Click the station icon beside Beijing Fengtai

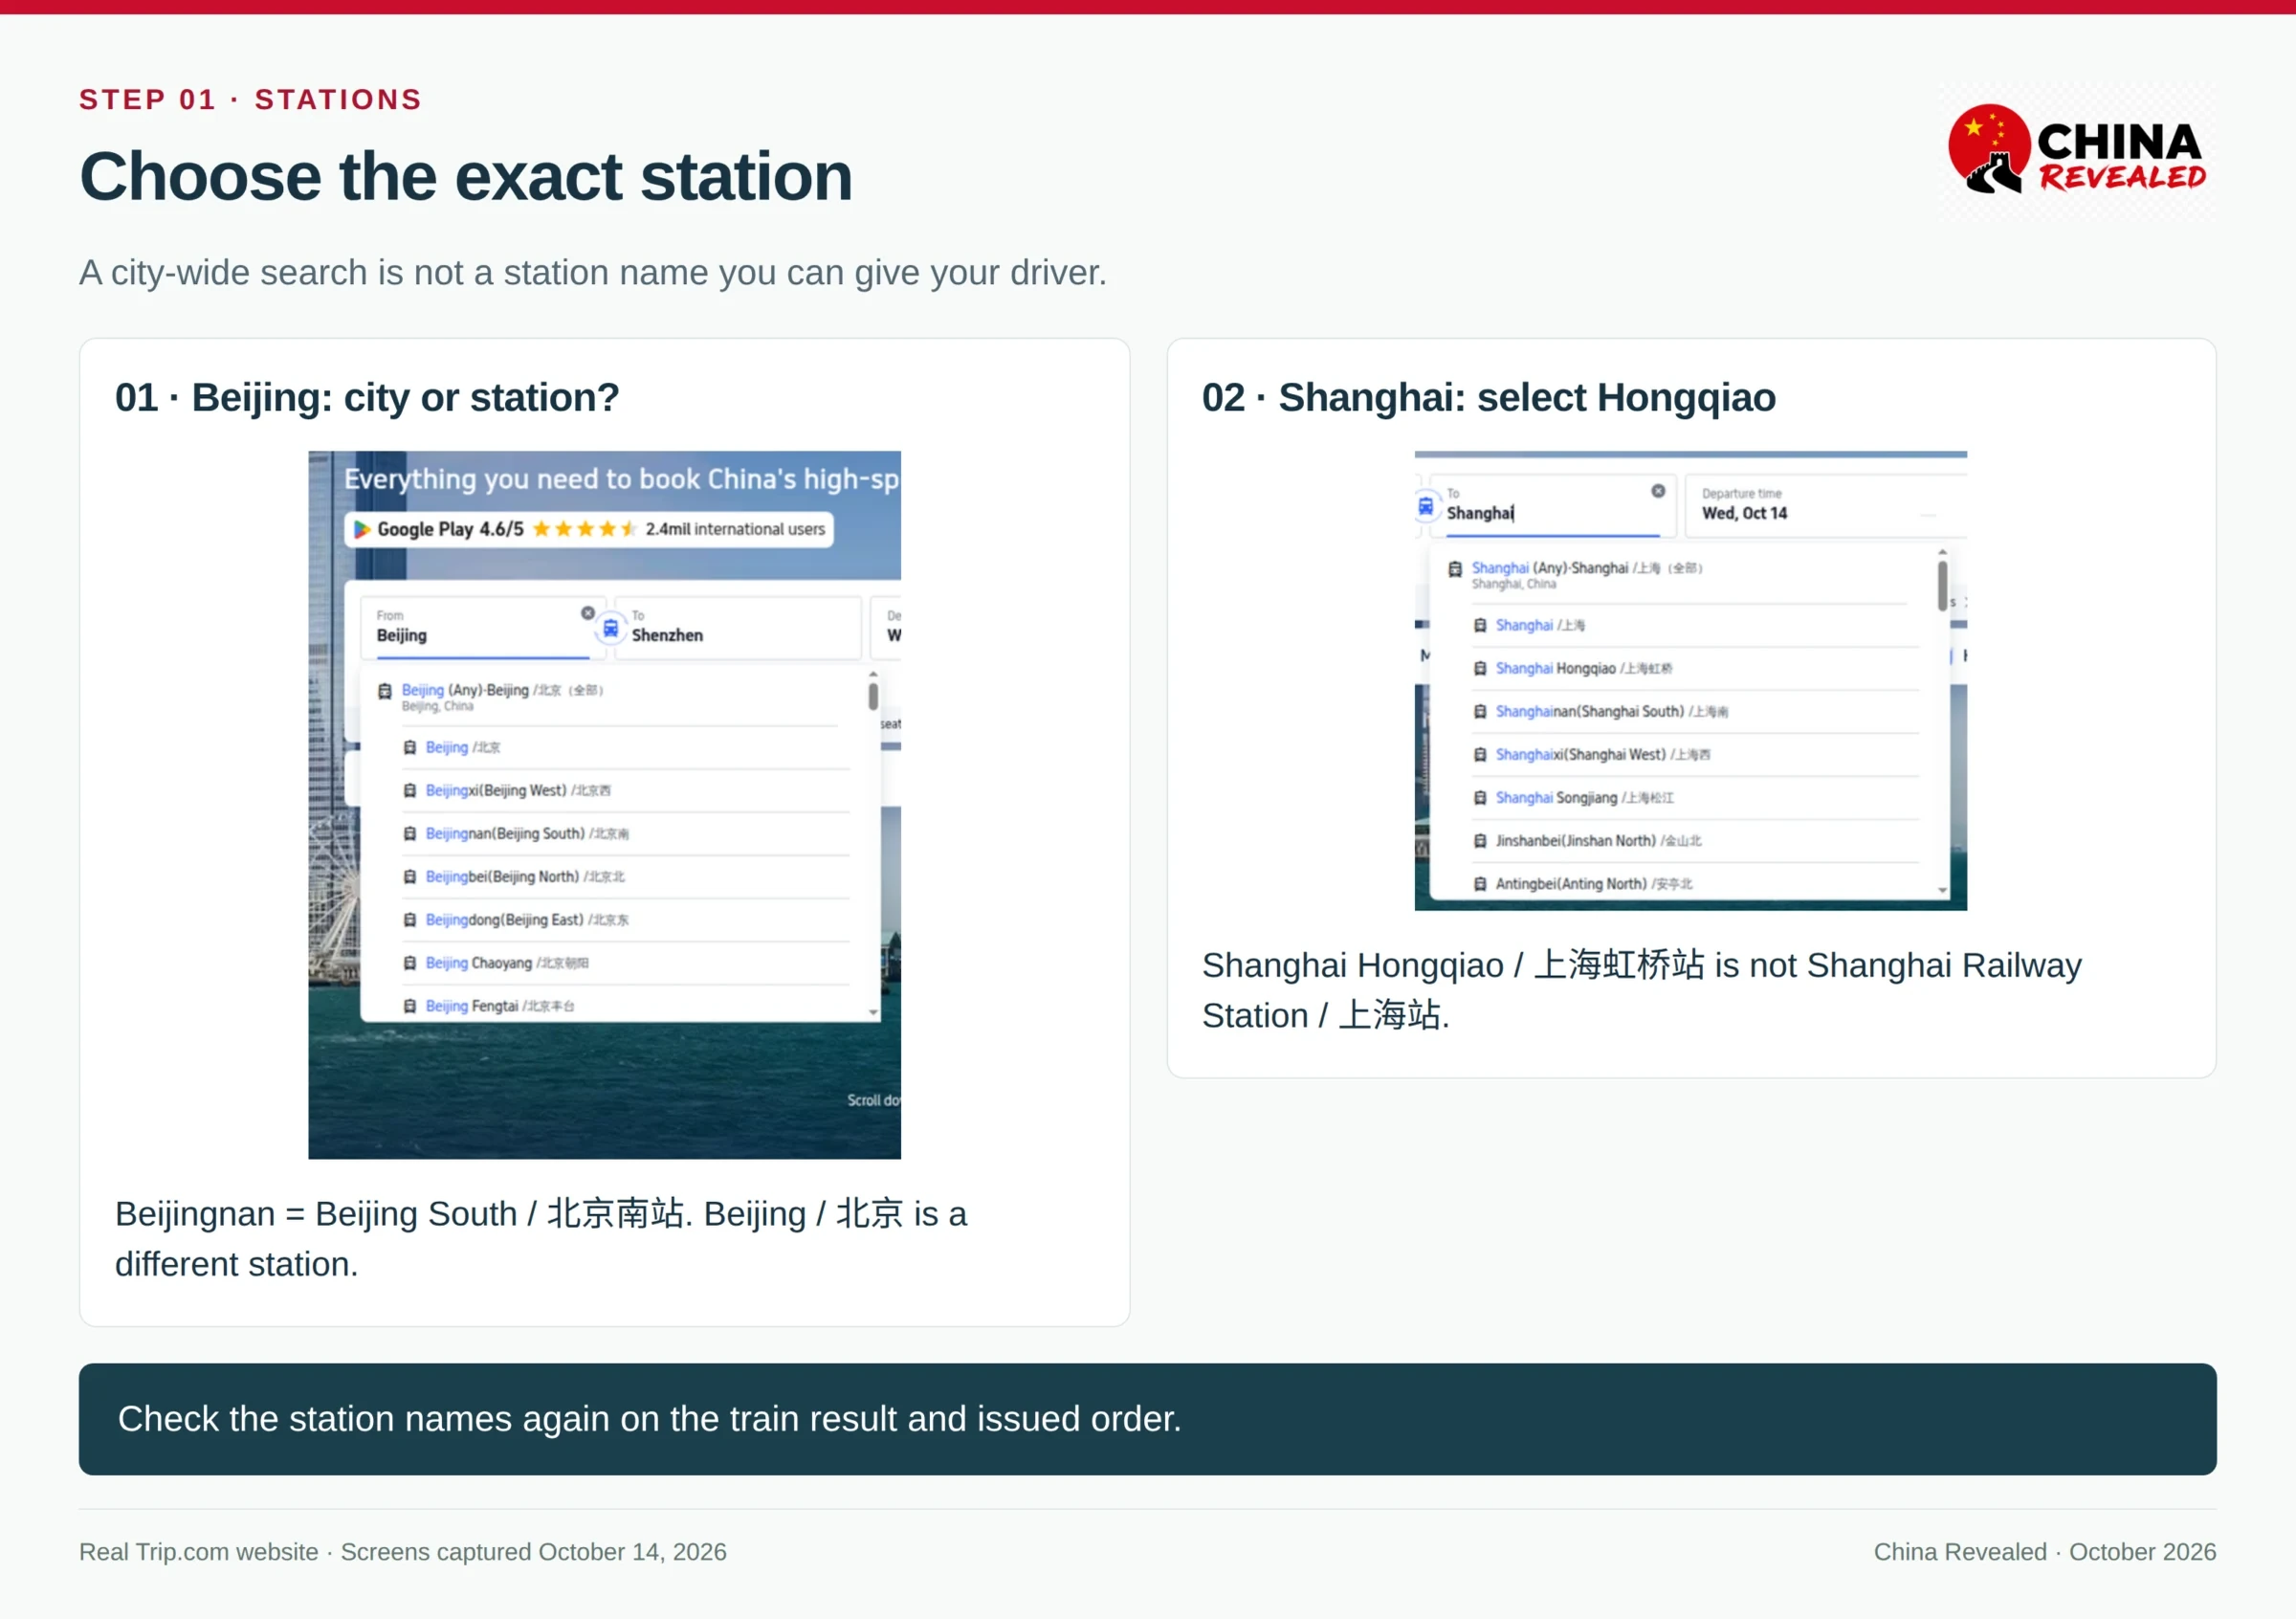[x=409, y=1006]
